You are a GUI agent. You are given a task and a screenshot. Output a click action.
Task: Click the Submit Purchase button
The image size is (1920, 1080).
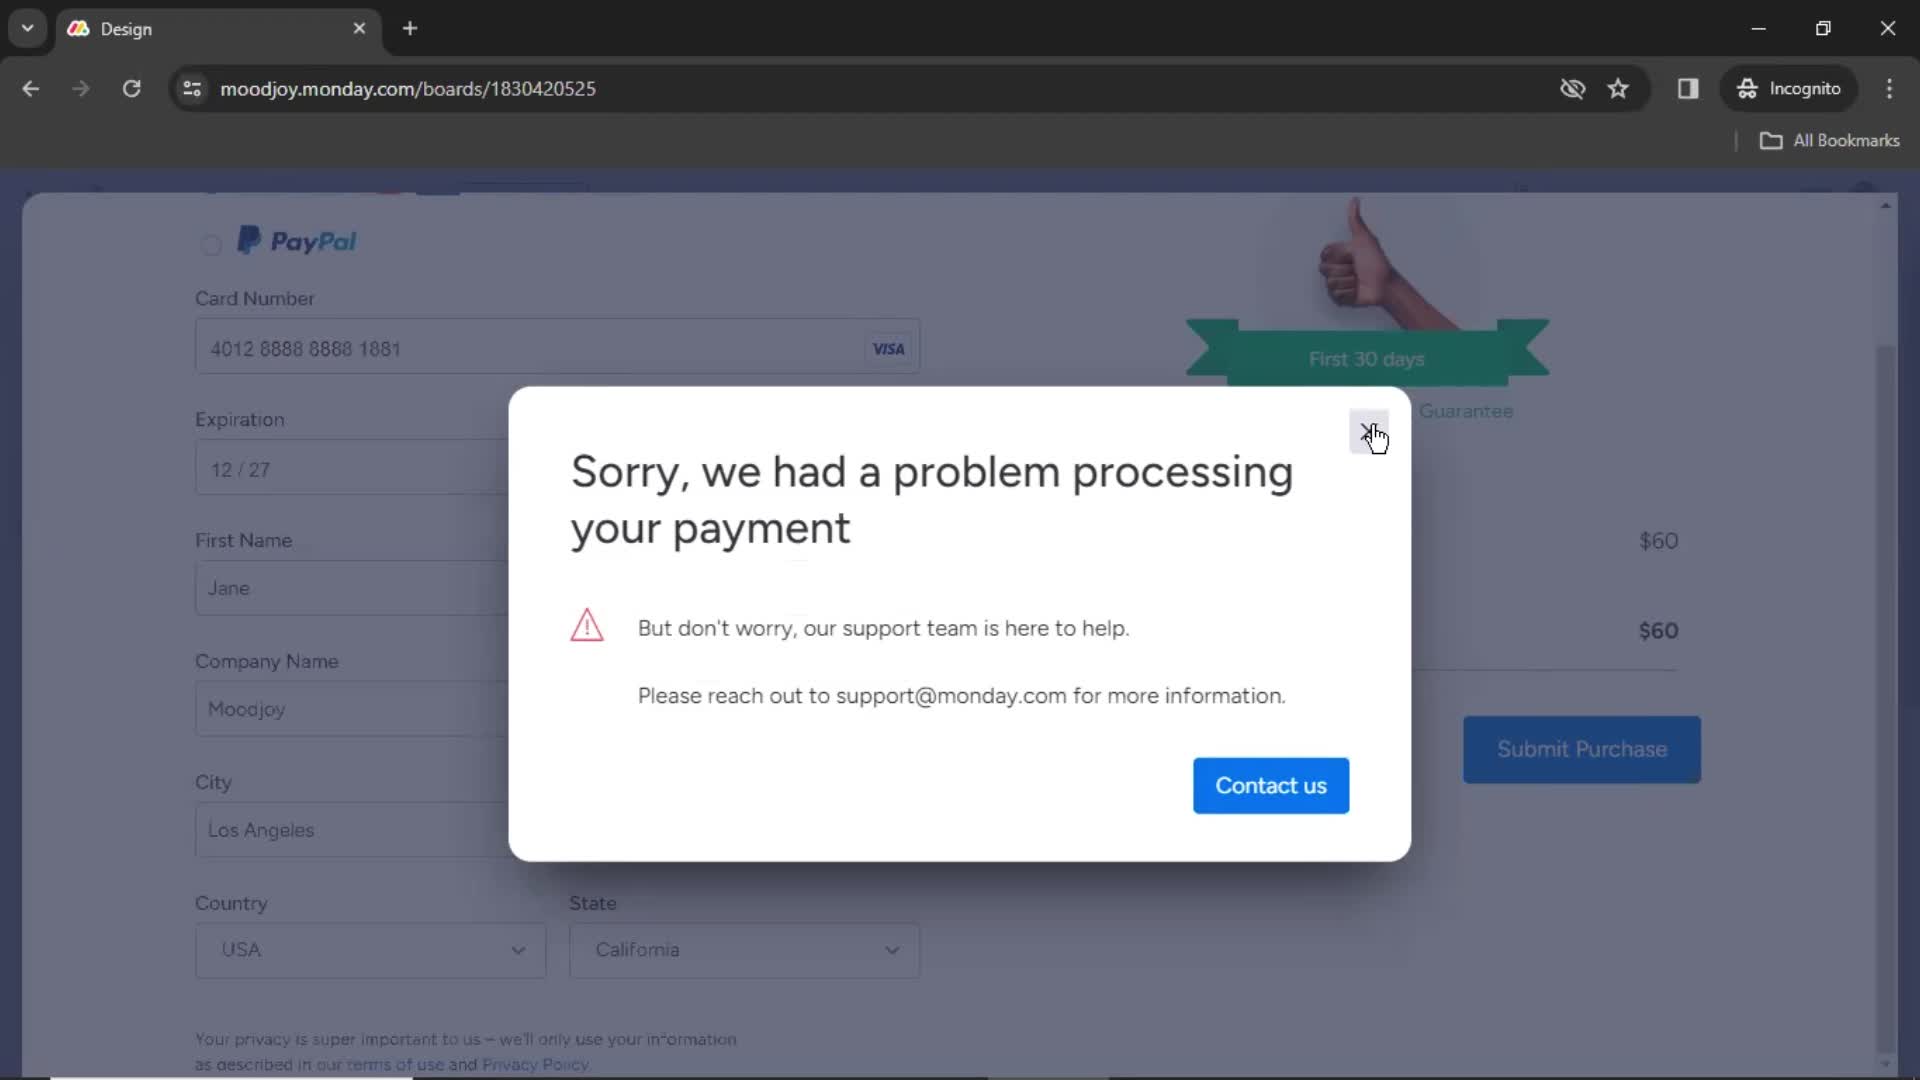click(1581, 749)
